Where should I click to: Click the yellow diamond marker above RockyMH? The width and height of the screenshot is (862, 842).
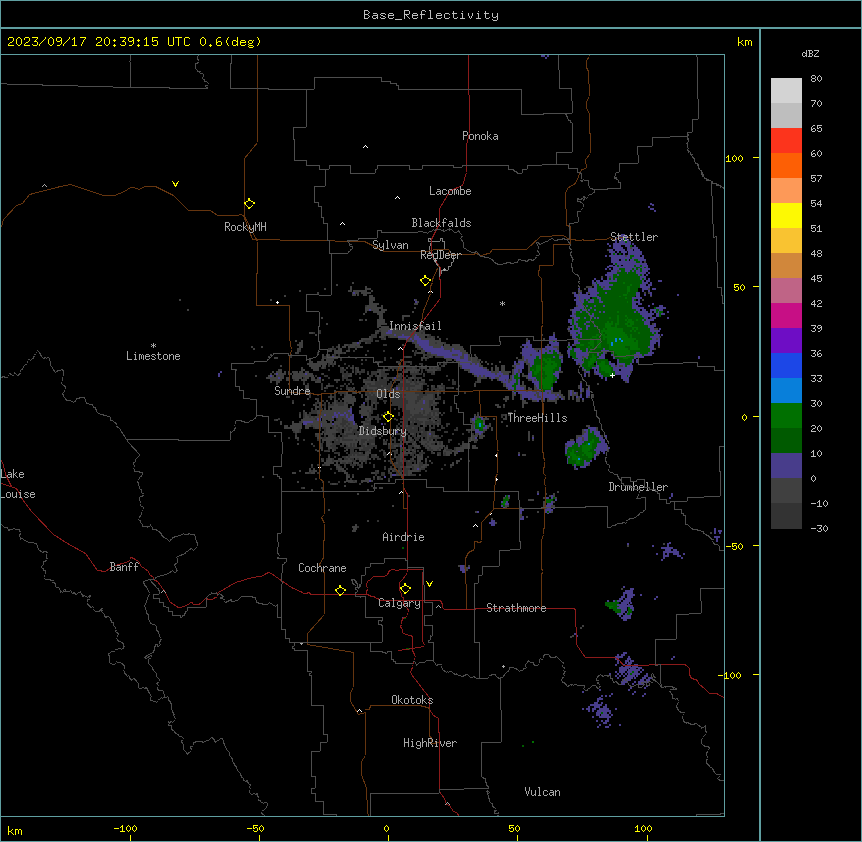point(249,204)
